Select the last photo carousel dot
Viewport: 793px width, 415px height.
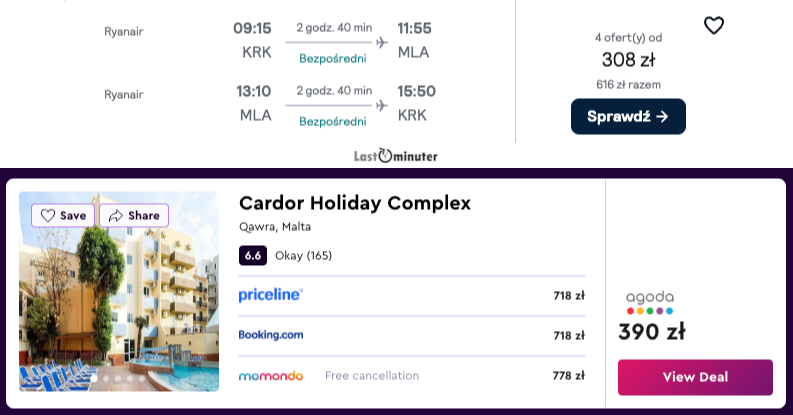click(x=142, y=378)
